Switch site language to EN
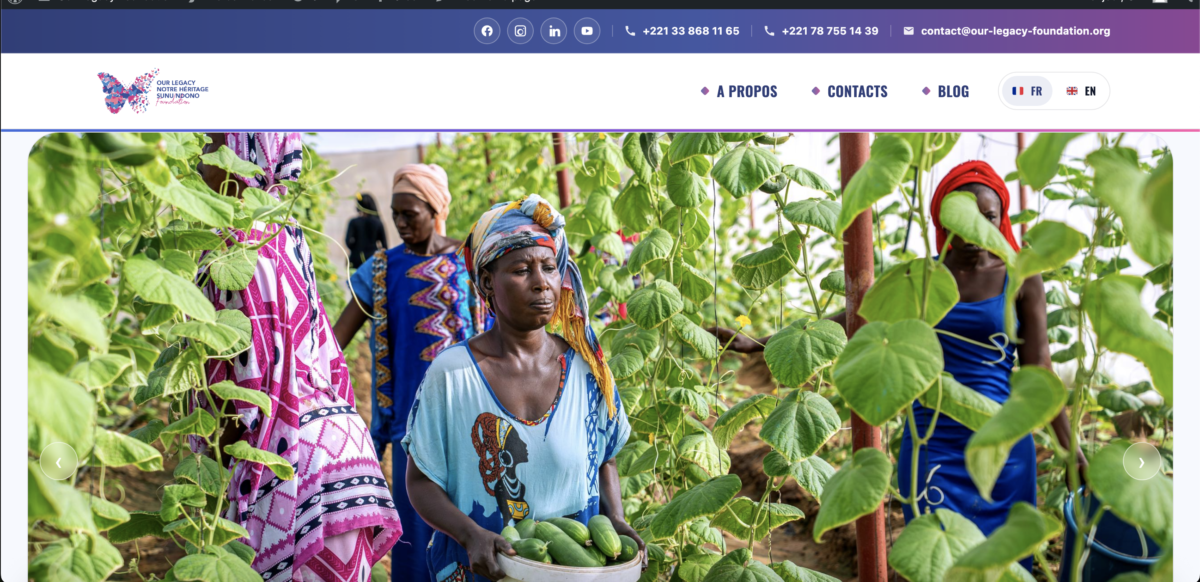Image resolution: width=1200 pixels, height=582 pixels. pos(1081,91)
